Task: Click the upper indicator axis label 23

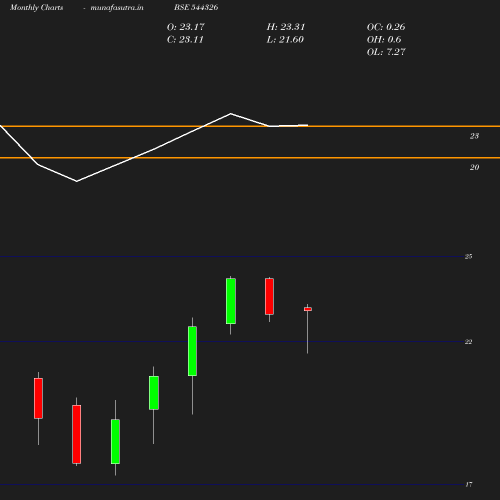Action: [474, 136]
